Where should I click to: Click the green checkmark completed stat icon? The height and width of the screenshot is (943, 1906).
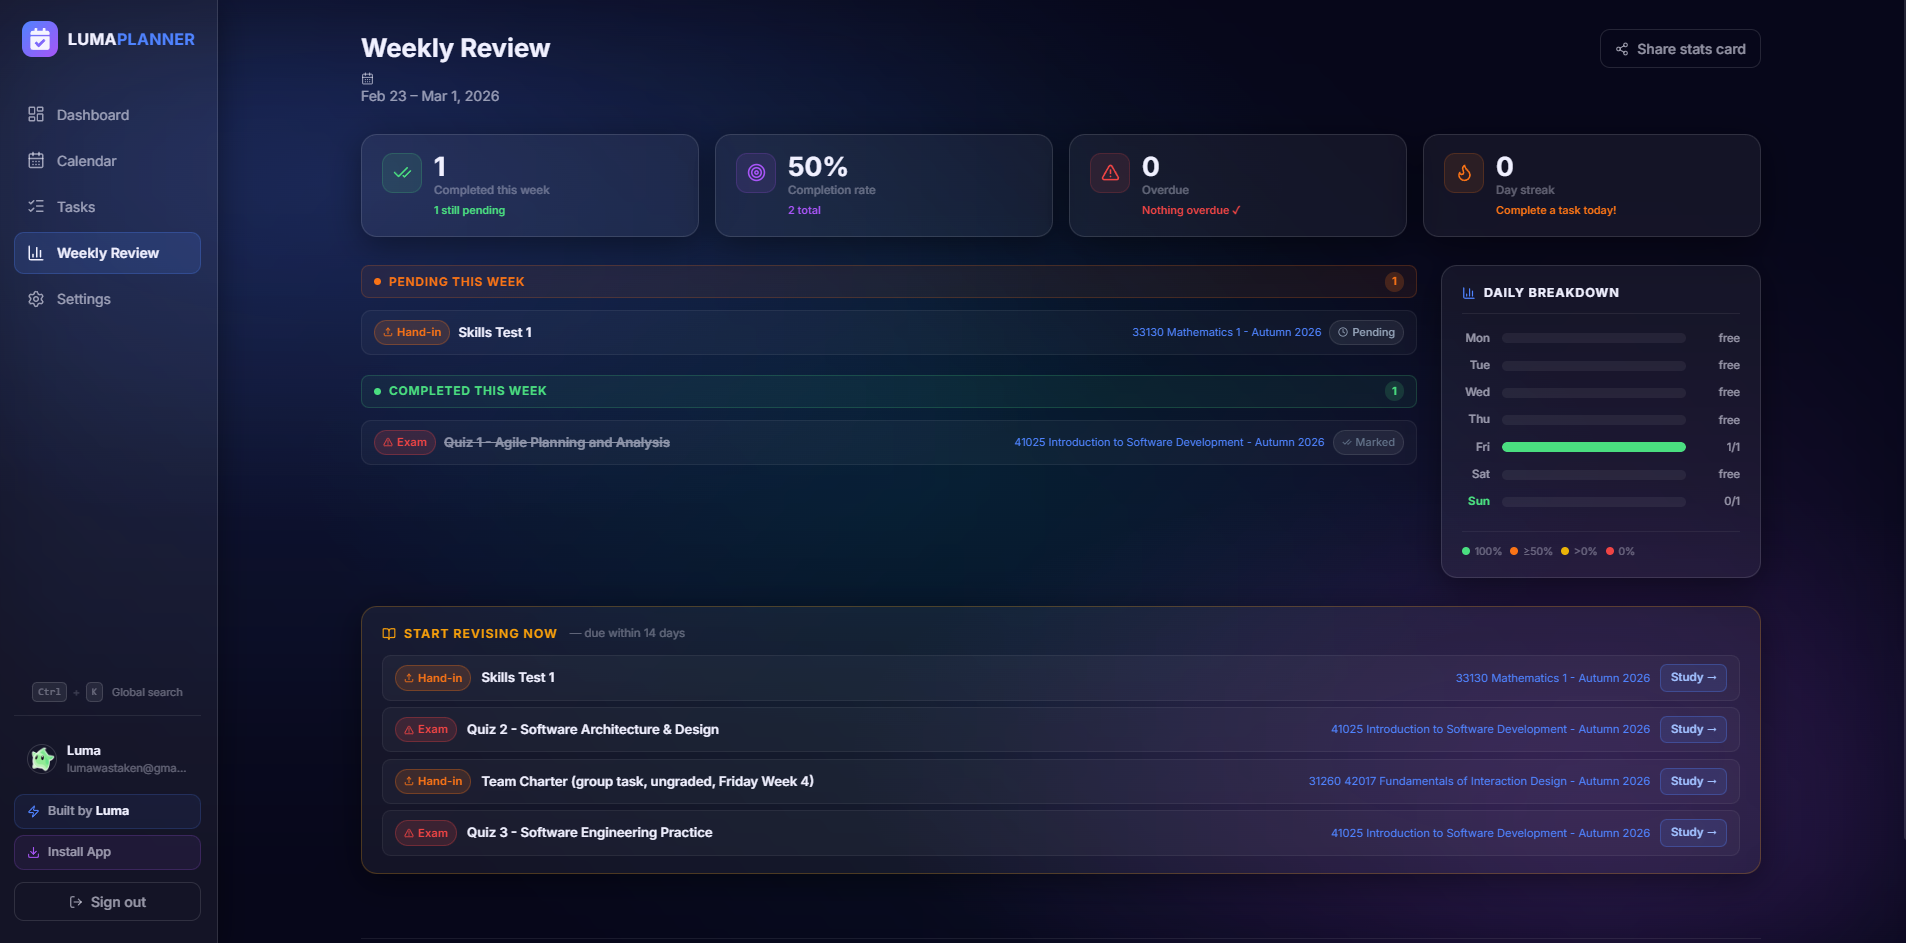400,172
